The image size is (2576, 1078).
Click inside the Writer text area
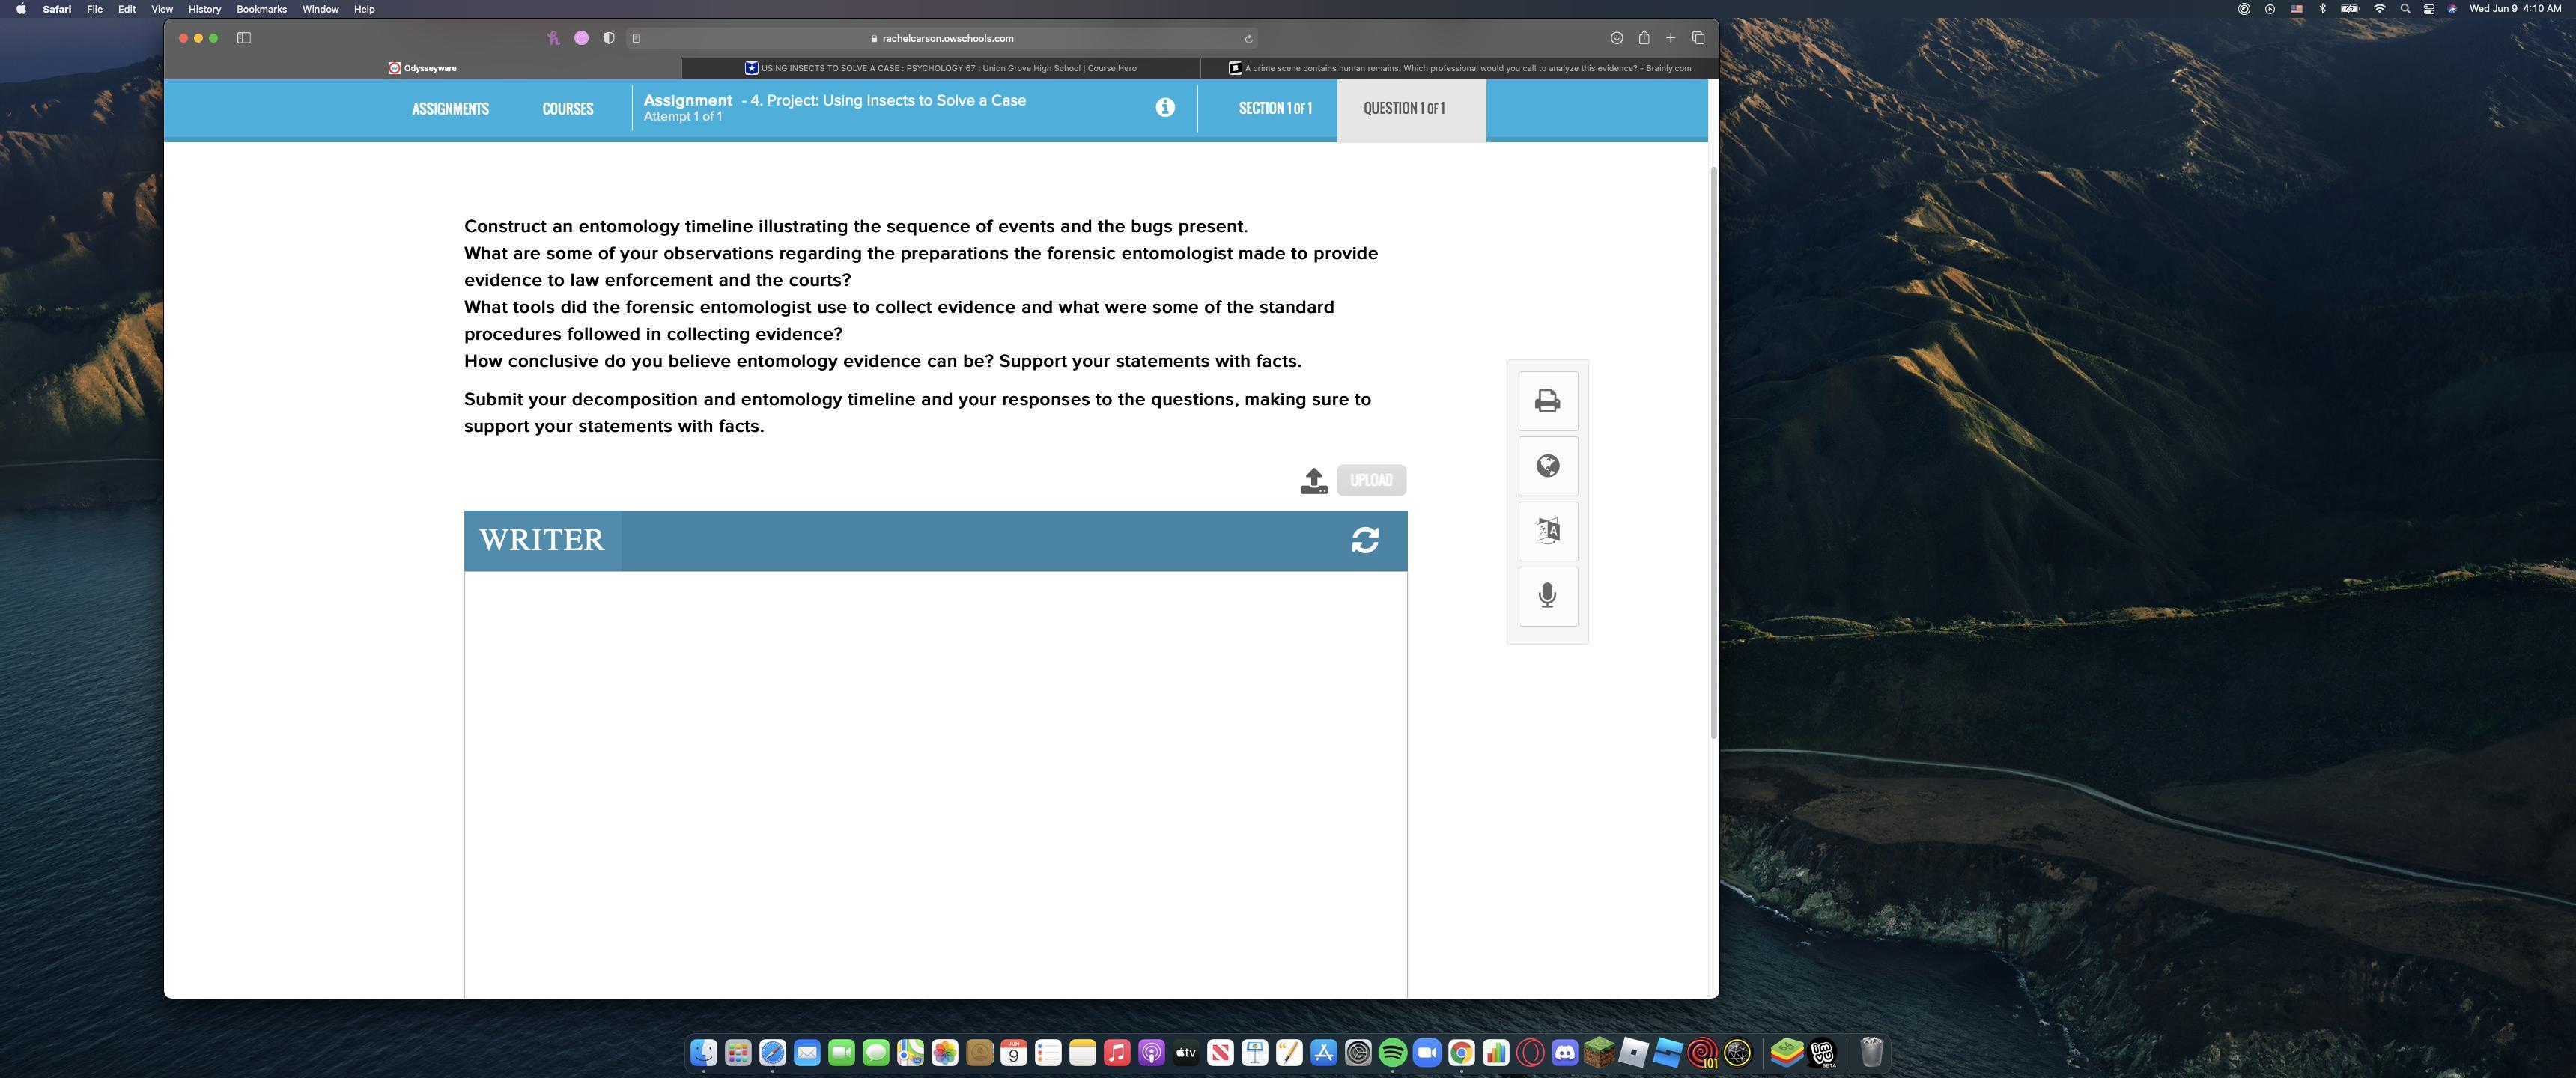(935, 780)
